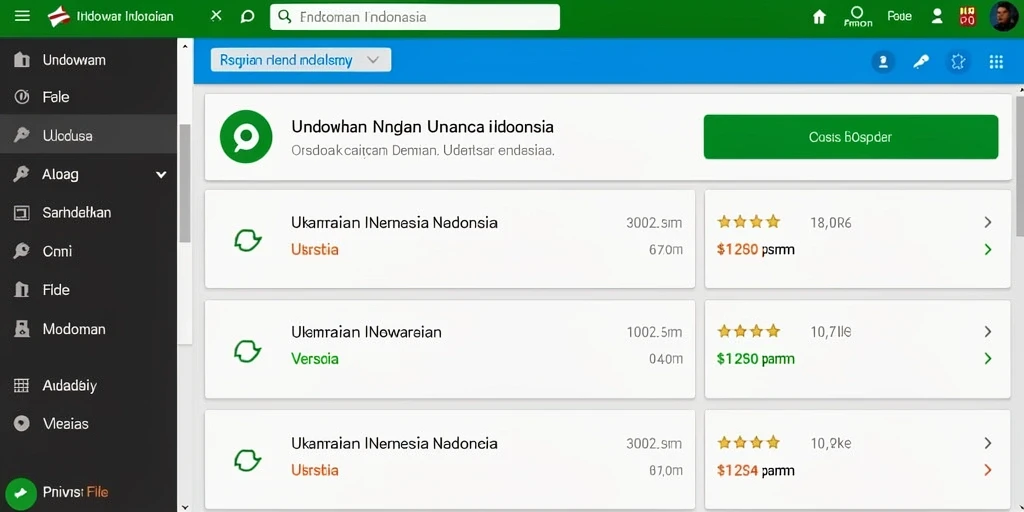Click the green Pnivist File circle button
The width and height of the screenshot is (1024, 512).
pyautogui.click(x=20, y=494)
